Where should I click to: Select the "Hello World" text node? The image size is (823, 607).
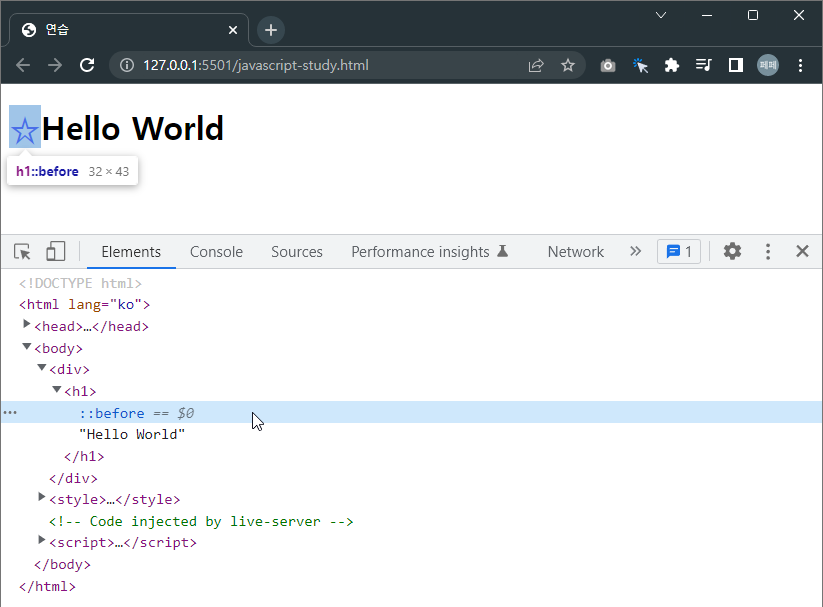pos(132,435)
